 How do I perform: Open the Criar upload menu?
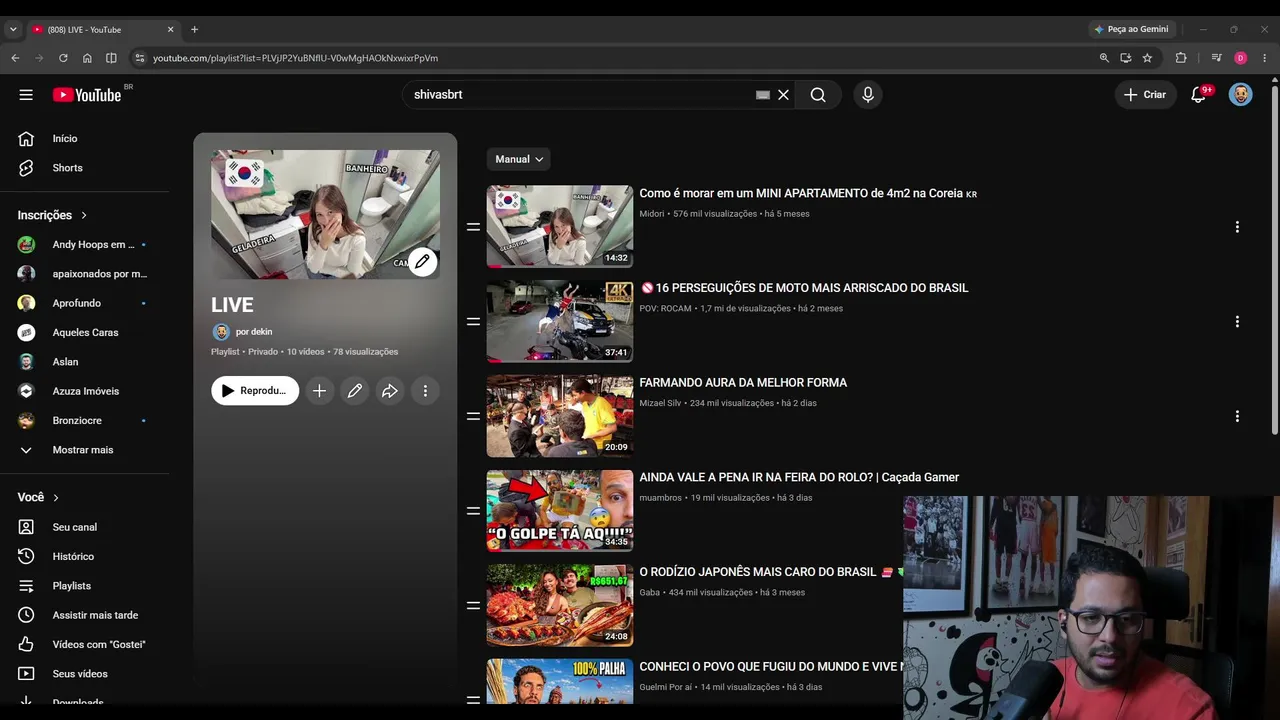tap(1145, 95)
